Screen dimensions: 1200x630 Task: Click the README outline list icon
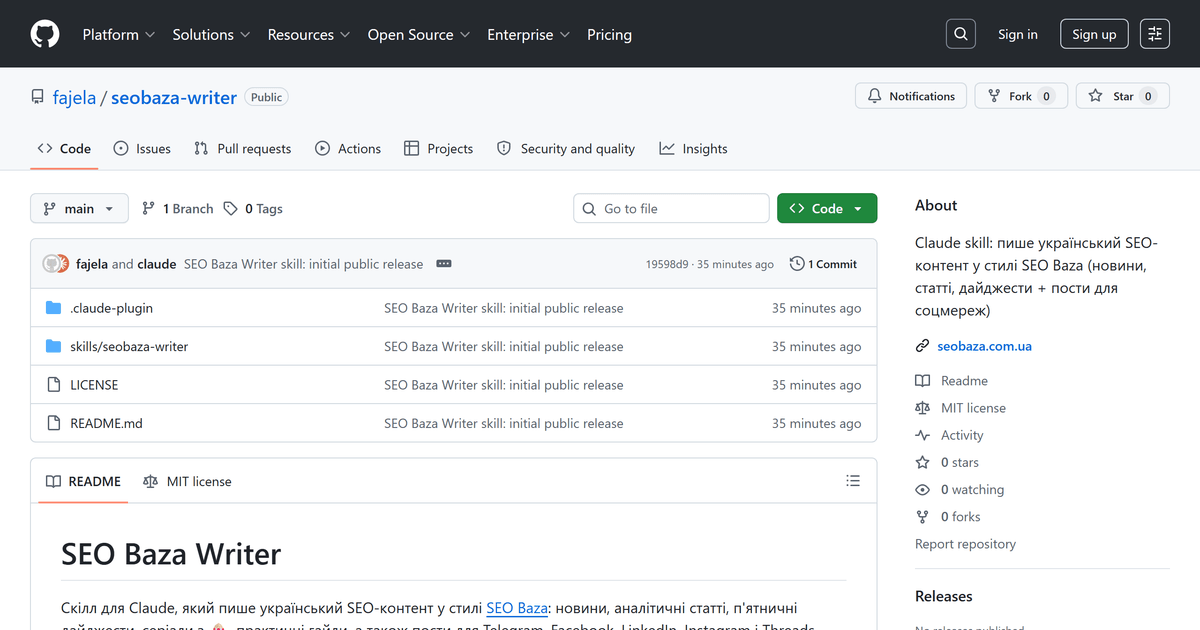(x=853, y=481)
